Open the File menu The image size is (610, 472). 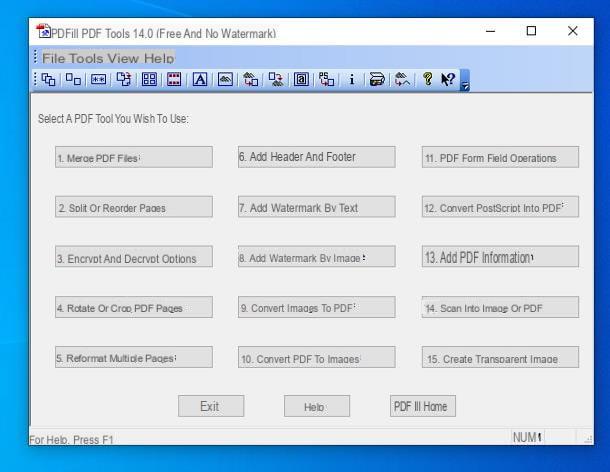53,58
